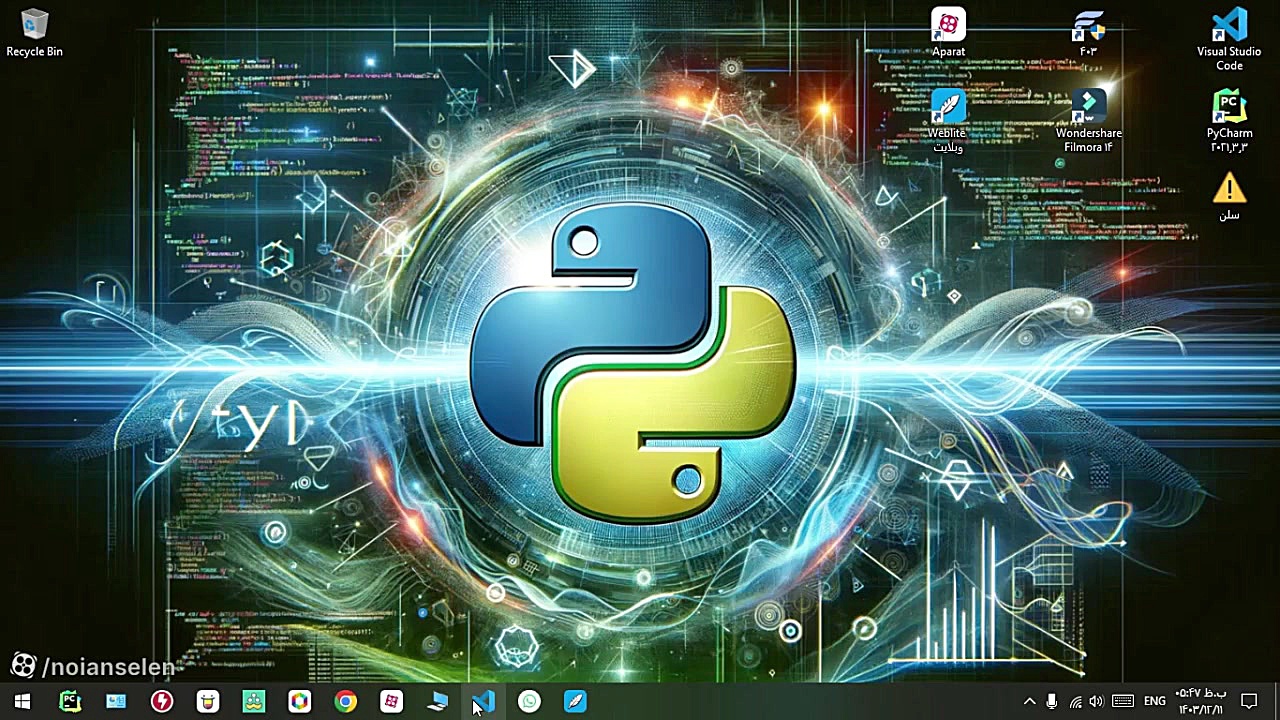
Task: Open the smiling face taskbar app
Action: (x=207, y=701)
